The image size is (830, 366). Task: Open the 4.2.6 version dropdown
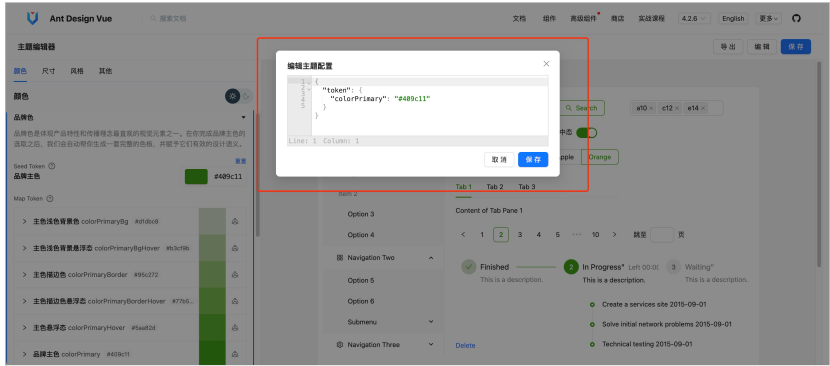(x=694, y=19)
